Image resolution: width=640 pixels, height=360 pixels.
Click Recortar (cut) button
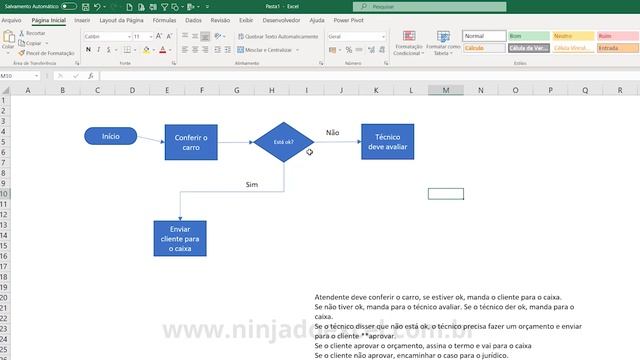(32, 33)
